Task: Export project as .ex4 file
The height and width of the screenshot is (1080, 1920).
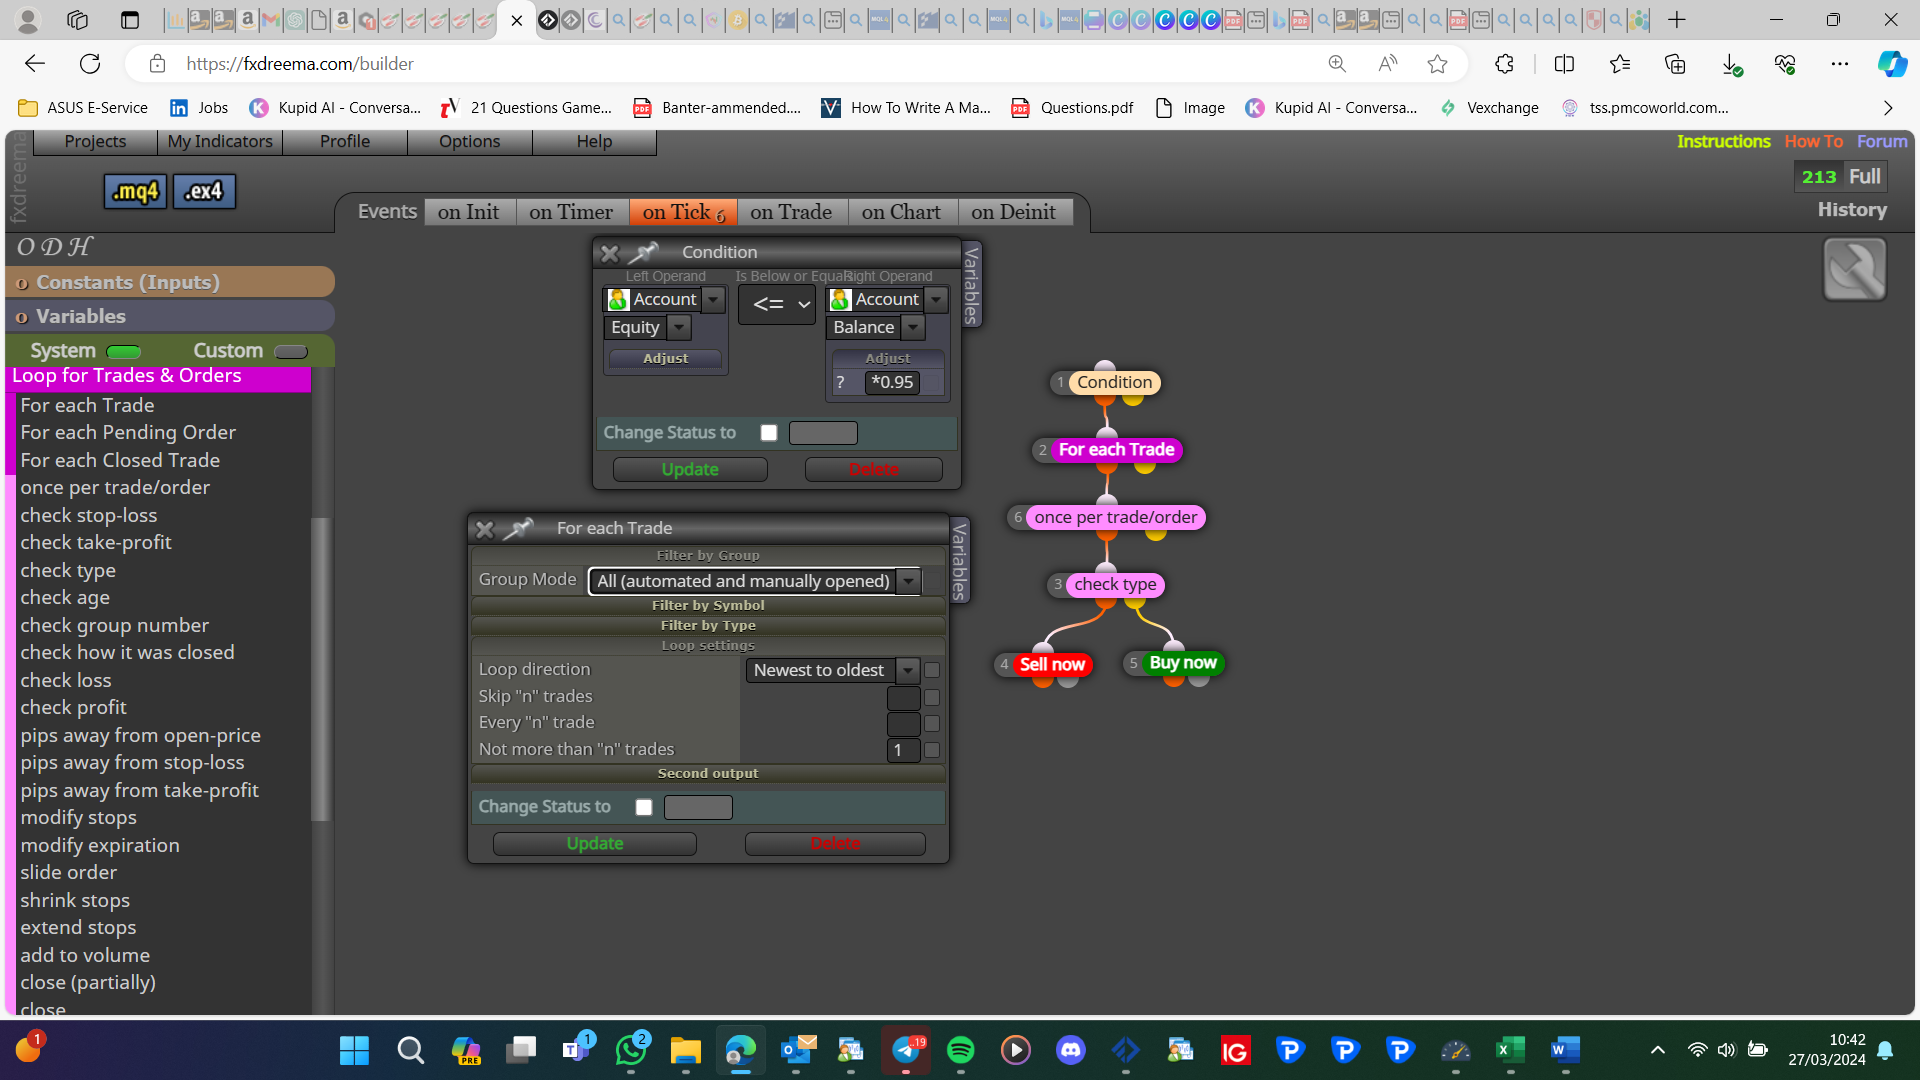Action: point(204,191)
